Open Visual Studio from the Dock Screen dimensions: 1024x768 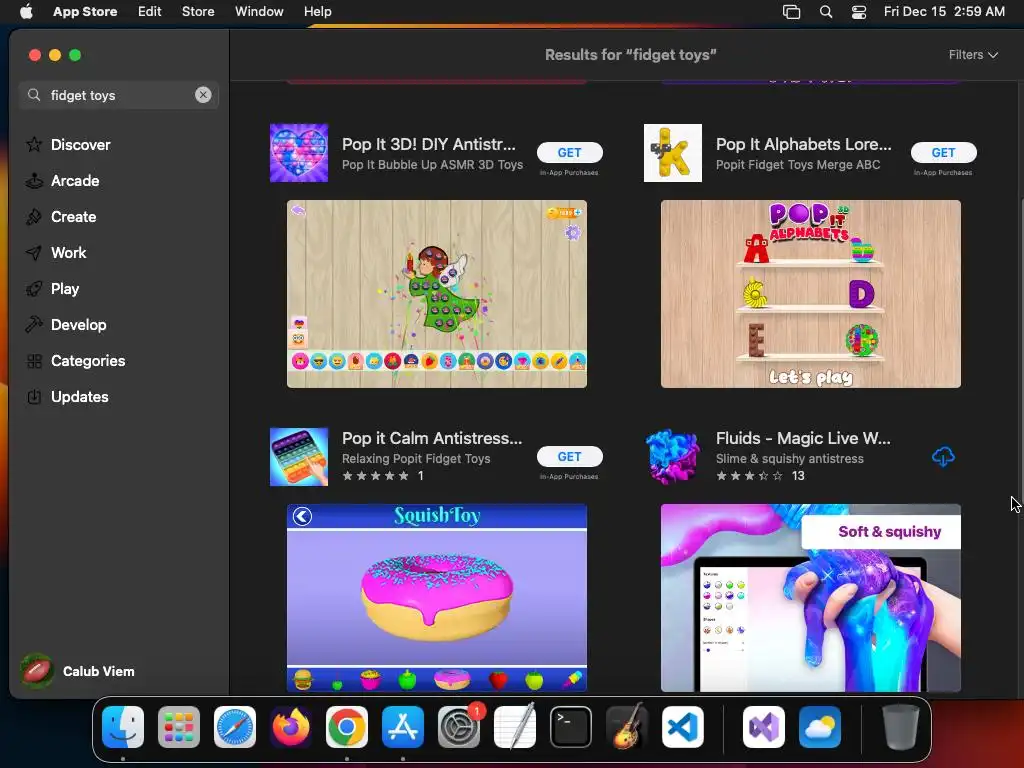coord(764,727)
